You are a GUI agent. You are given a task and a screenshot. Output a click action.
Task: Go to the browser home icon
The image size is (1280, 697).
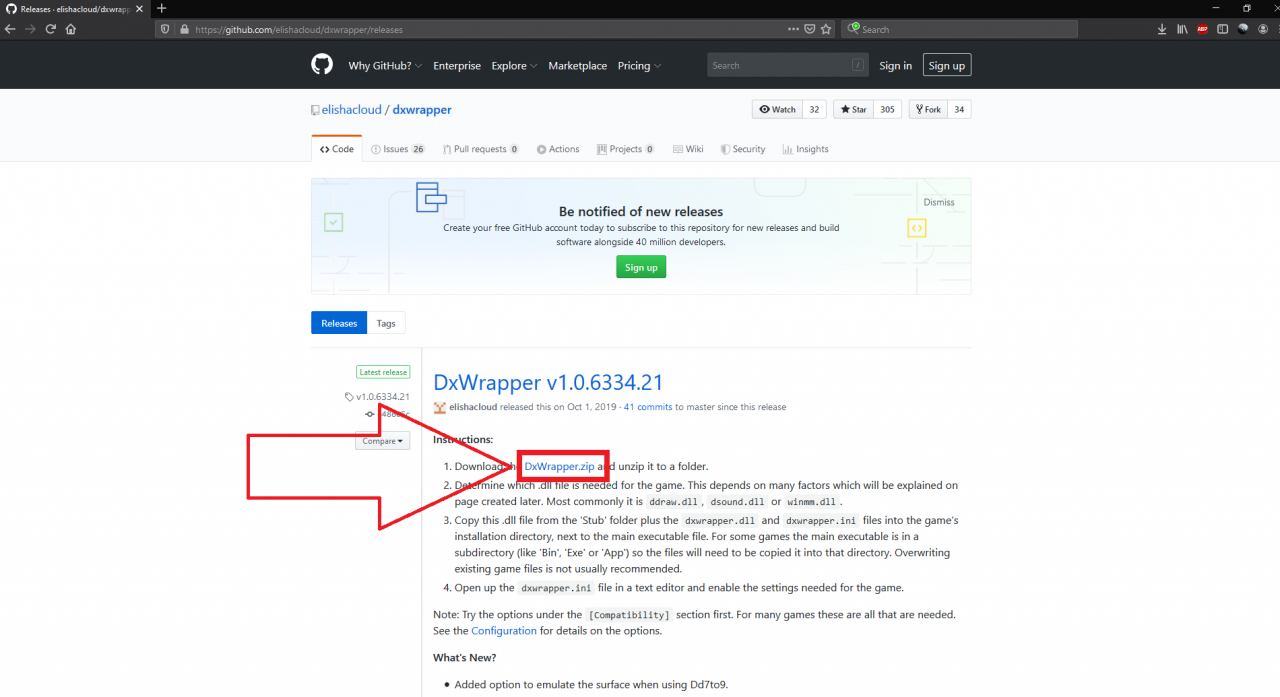tap(71, 29)
